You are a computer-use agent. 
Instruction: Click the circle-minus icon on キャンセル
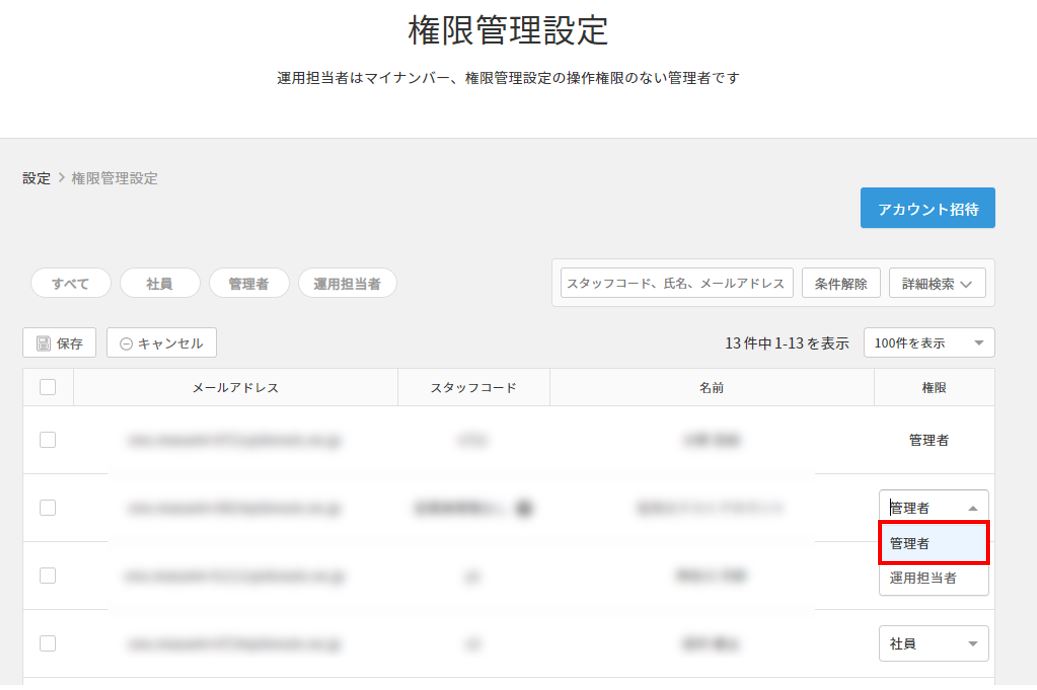pos(126,344)
